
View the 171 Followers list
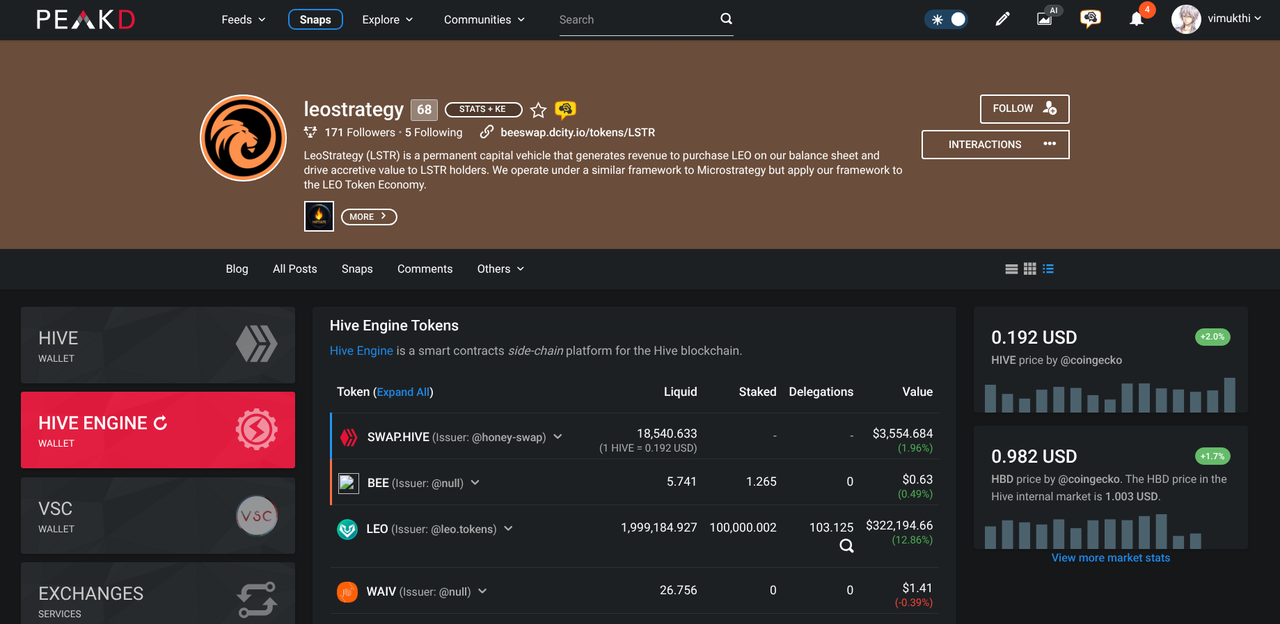pos(359,132)
